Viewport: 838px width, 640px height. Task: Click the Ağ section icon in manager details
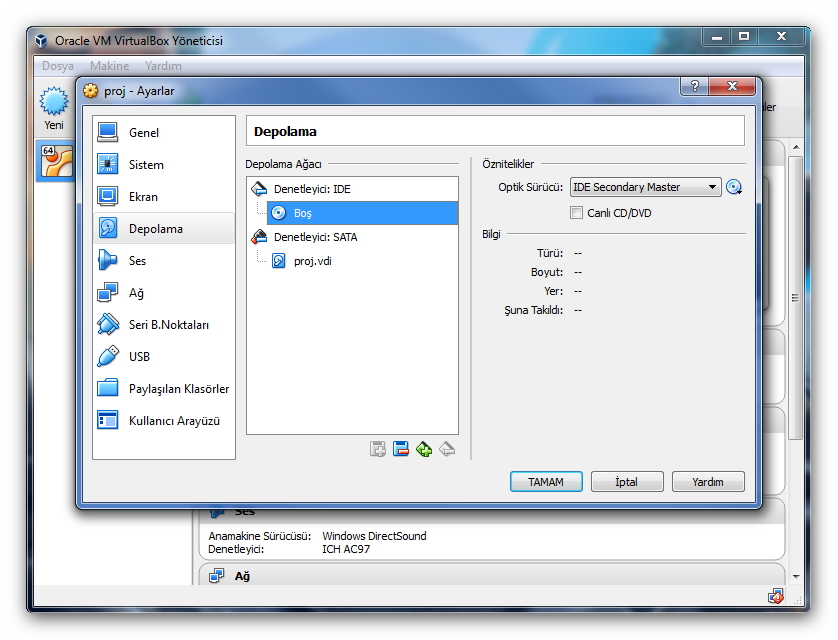(x=216, y=576)
